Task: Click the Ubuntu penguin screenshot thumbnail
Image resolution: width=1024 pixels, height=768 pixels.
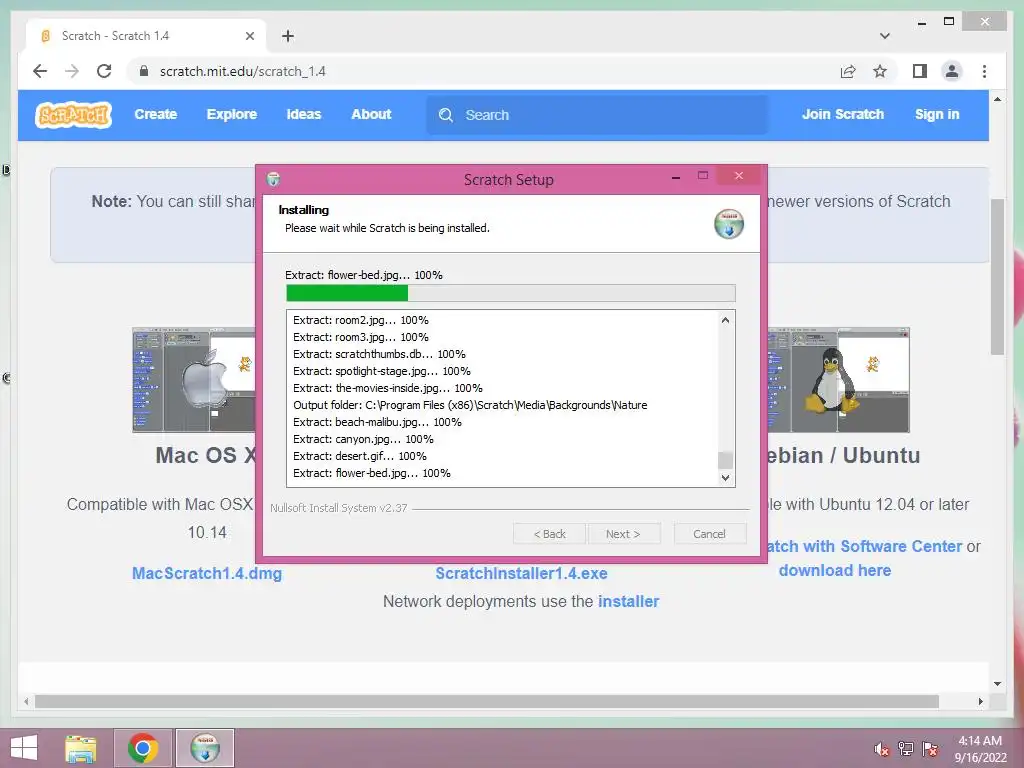Action: (839, 380)
